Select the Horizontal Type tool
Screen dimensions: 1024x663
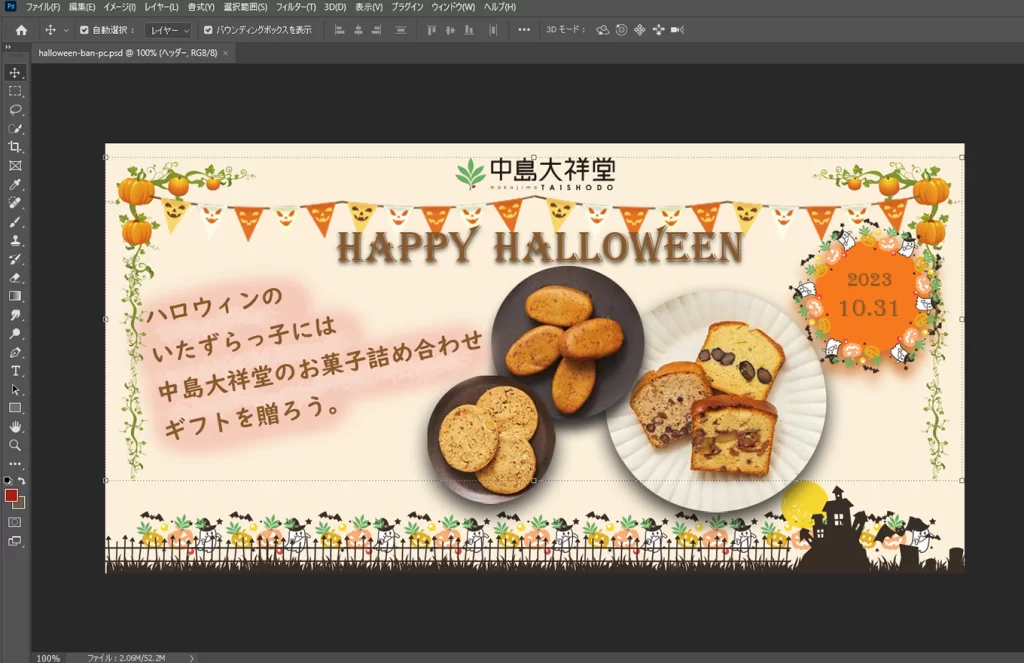(x=15, y=371)
